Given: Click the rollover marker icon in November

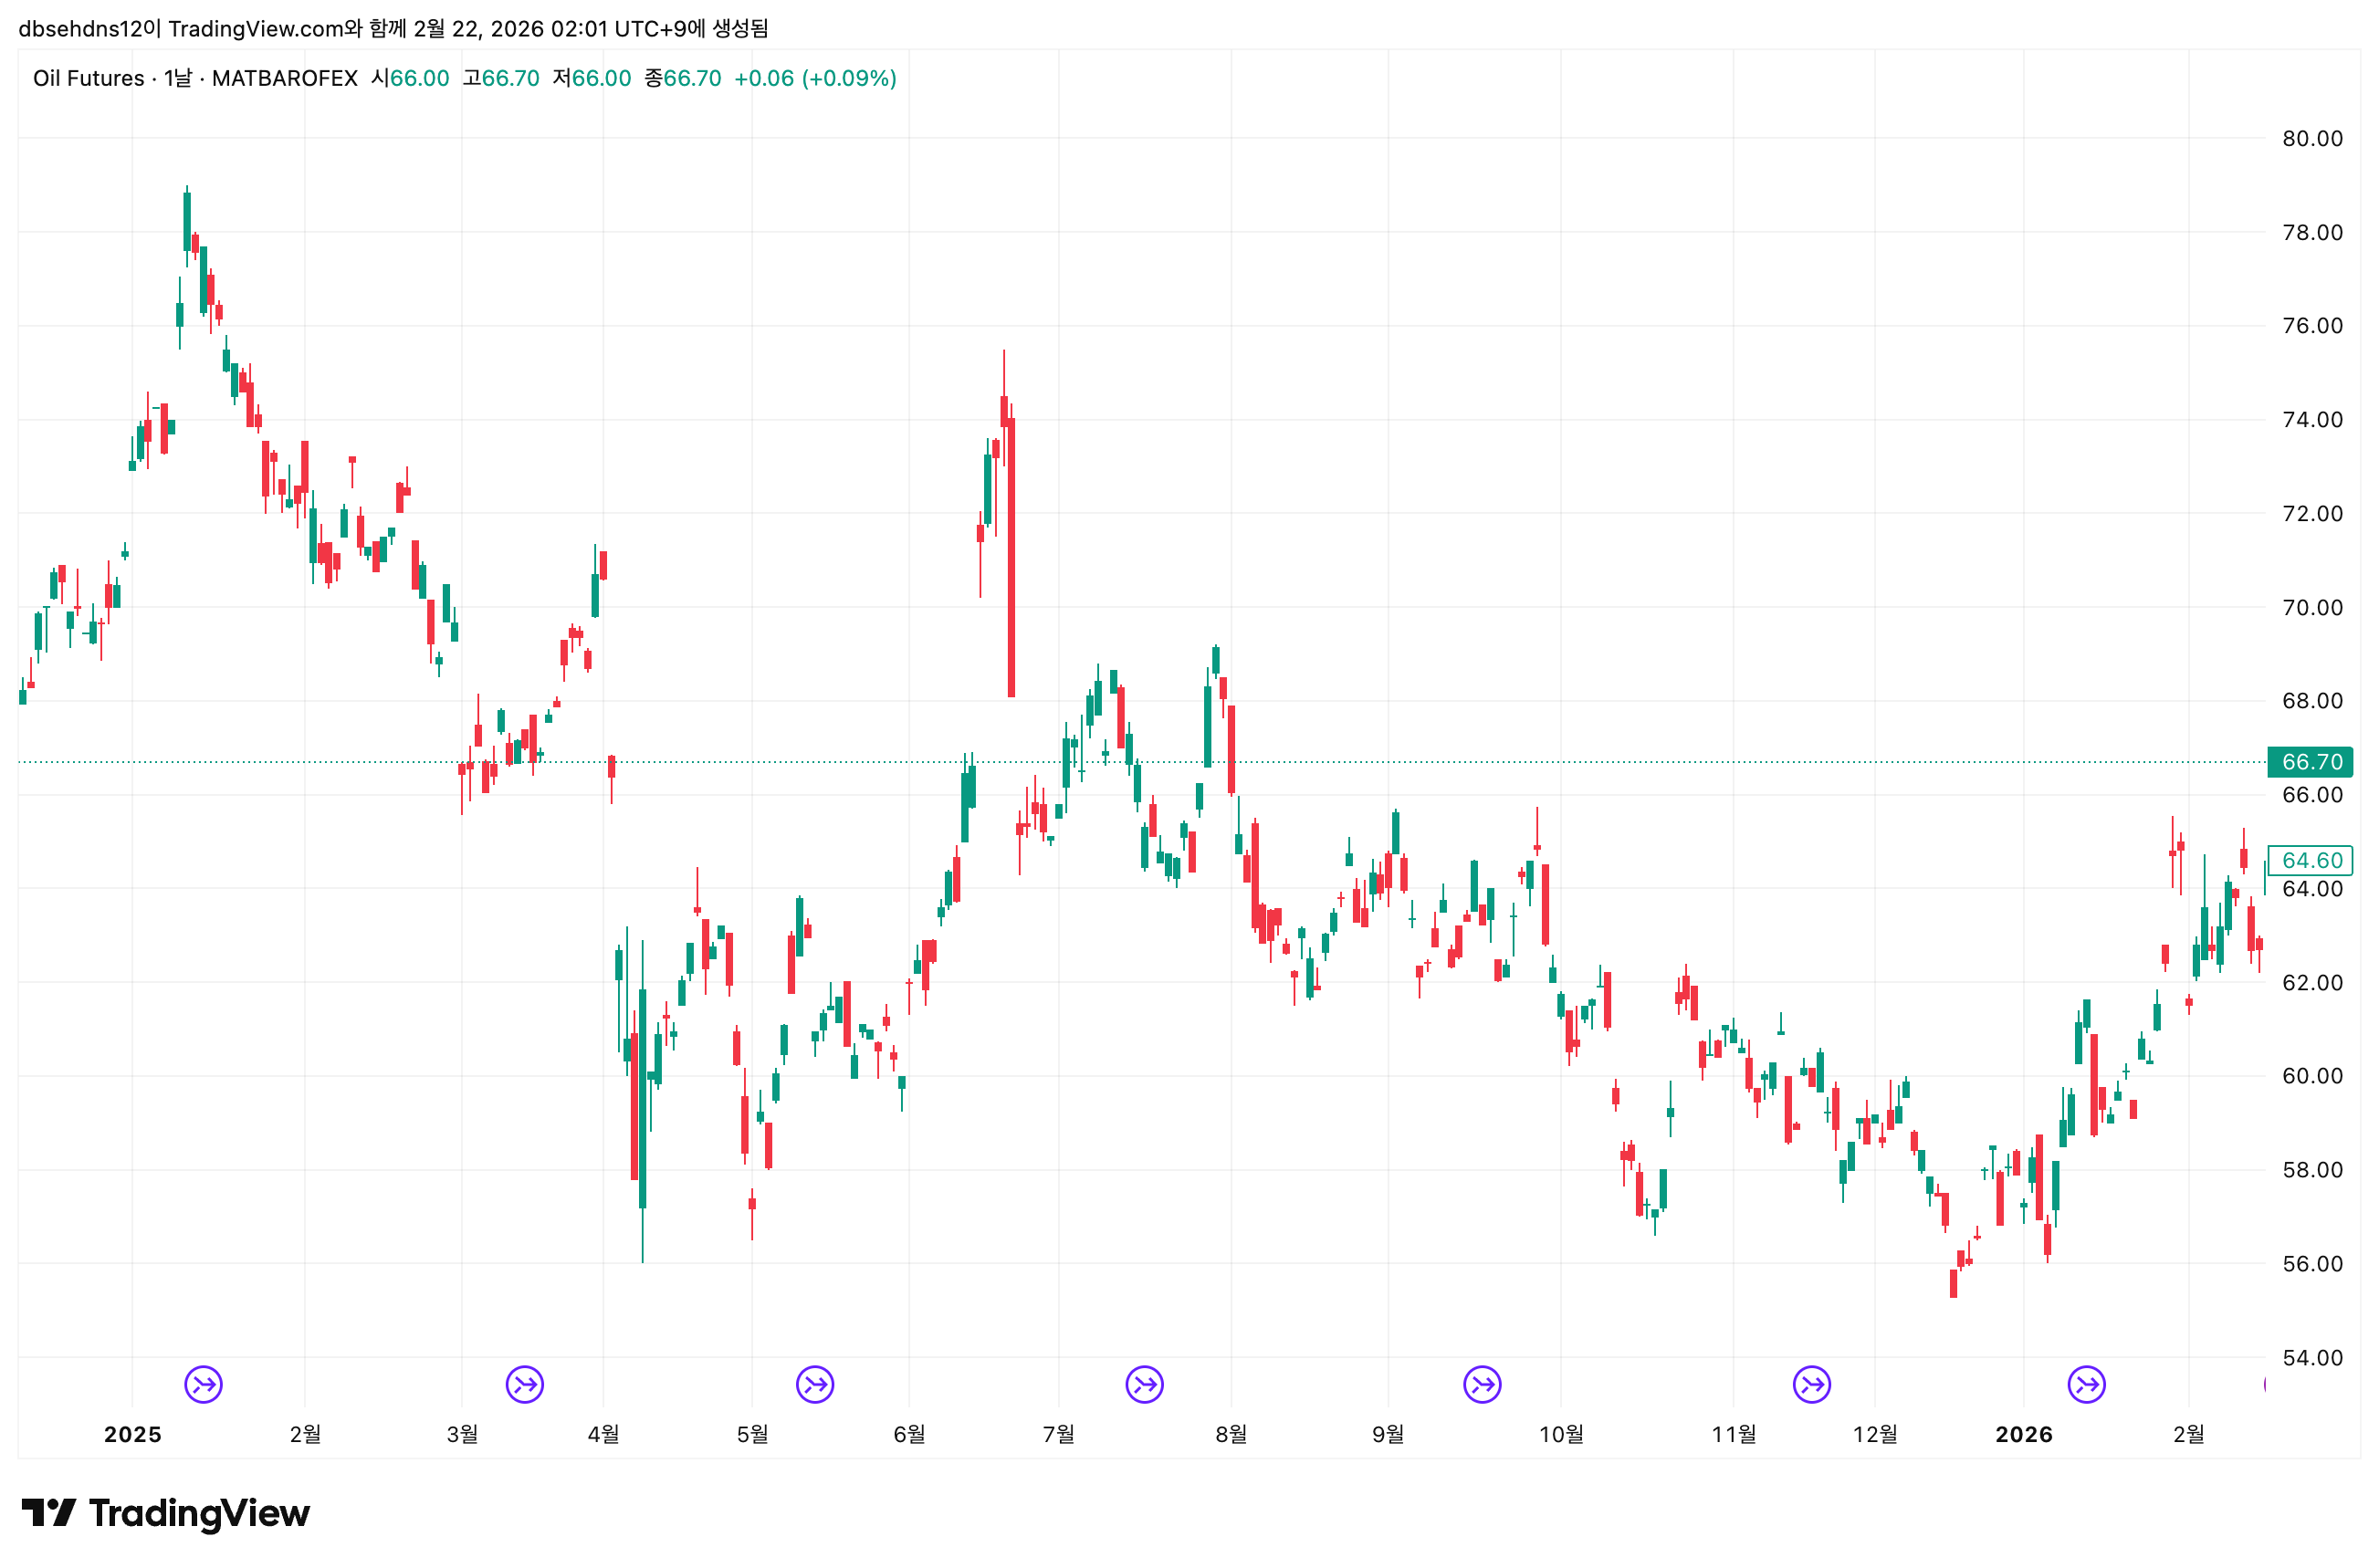Looking at the screenshot, I should [x=1811, y=1384].
